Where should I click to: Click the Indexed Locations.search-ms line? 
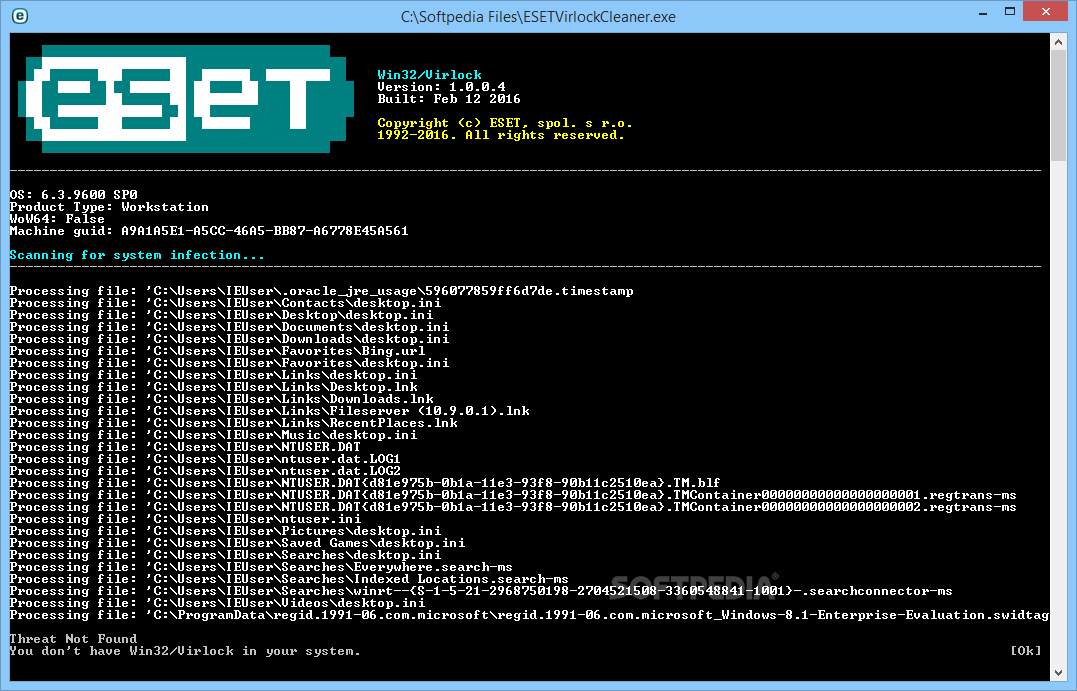289,579
